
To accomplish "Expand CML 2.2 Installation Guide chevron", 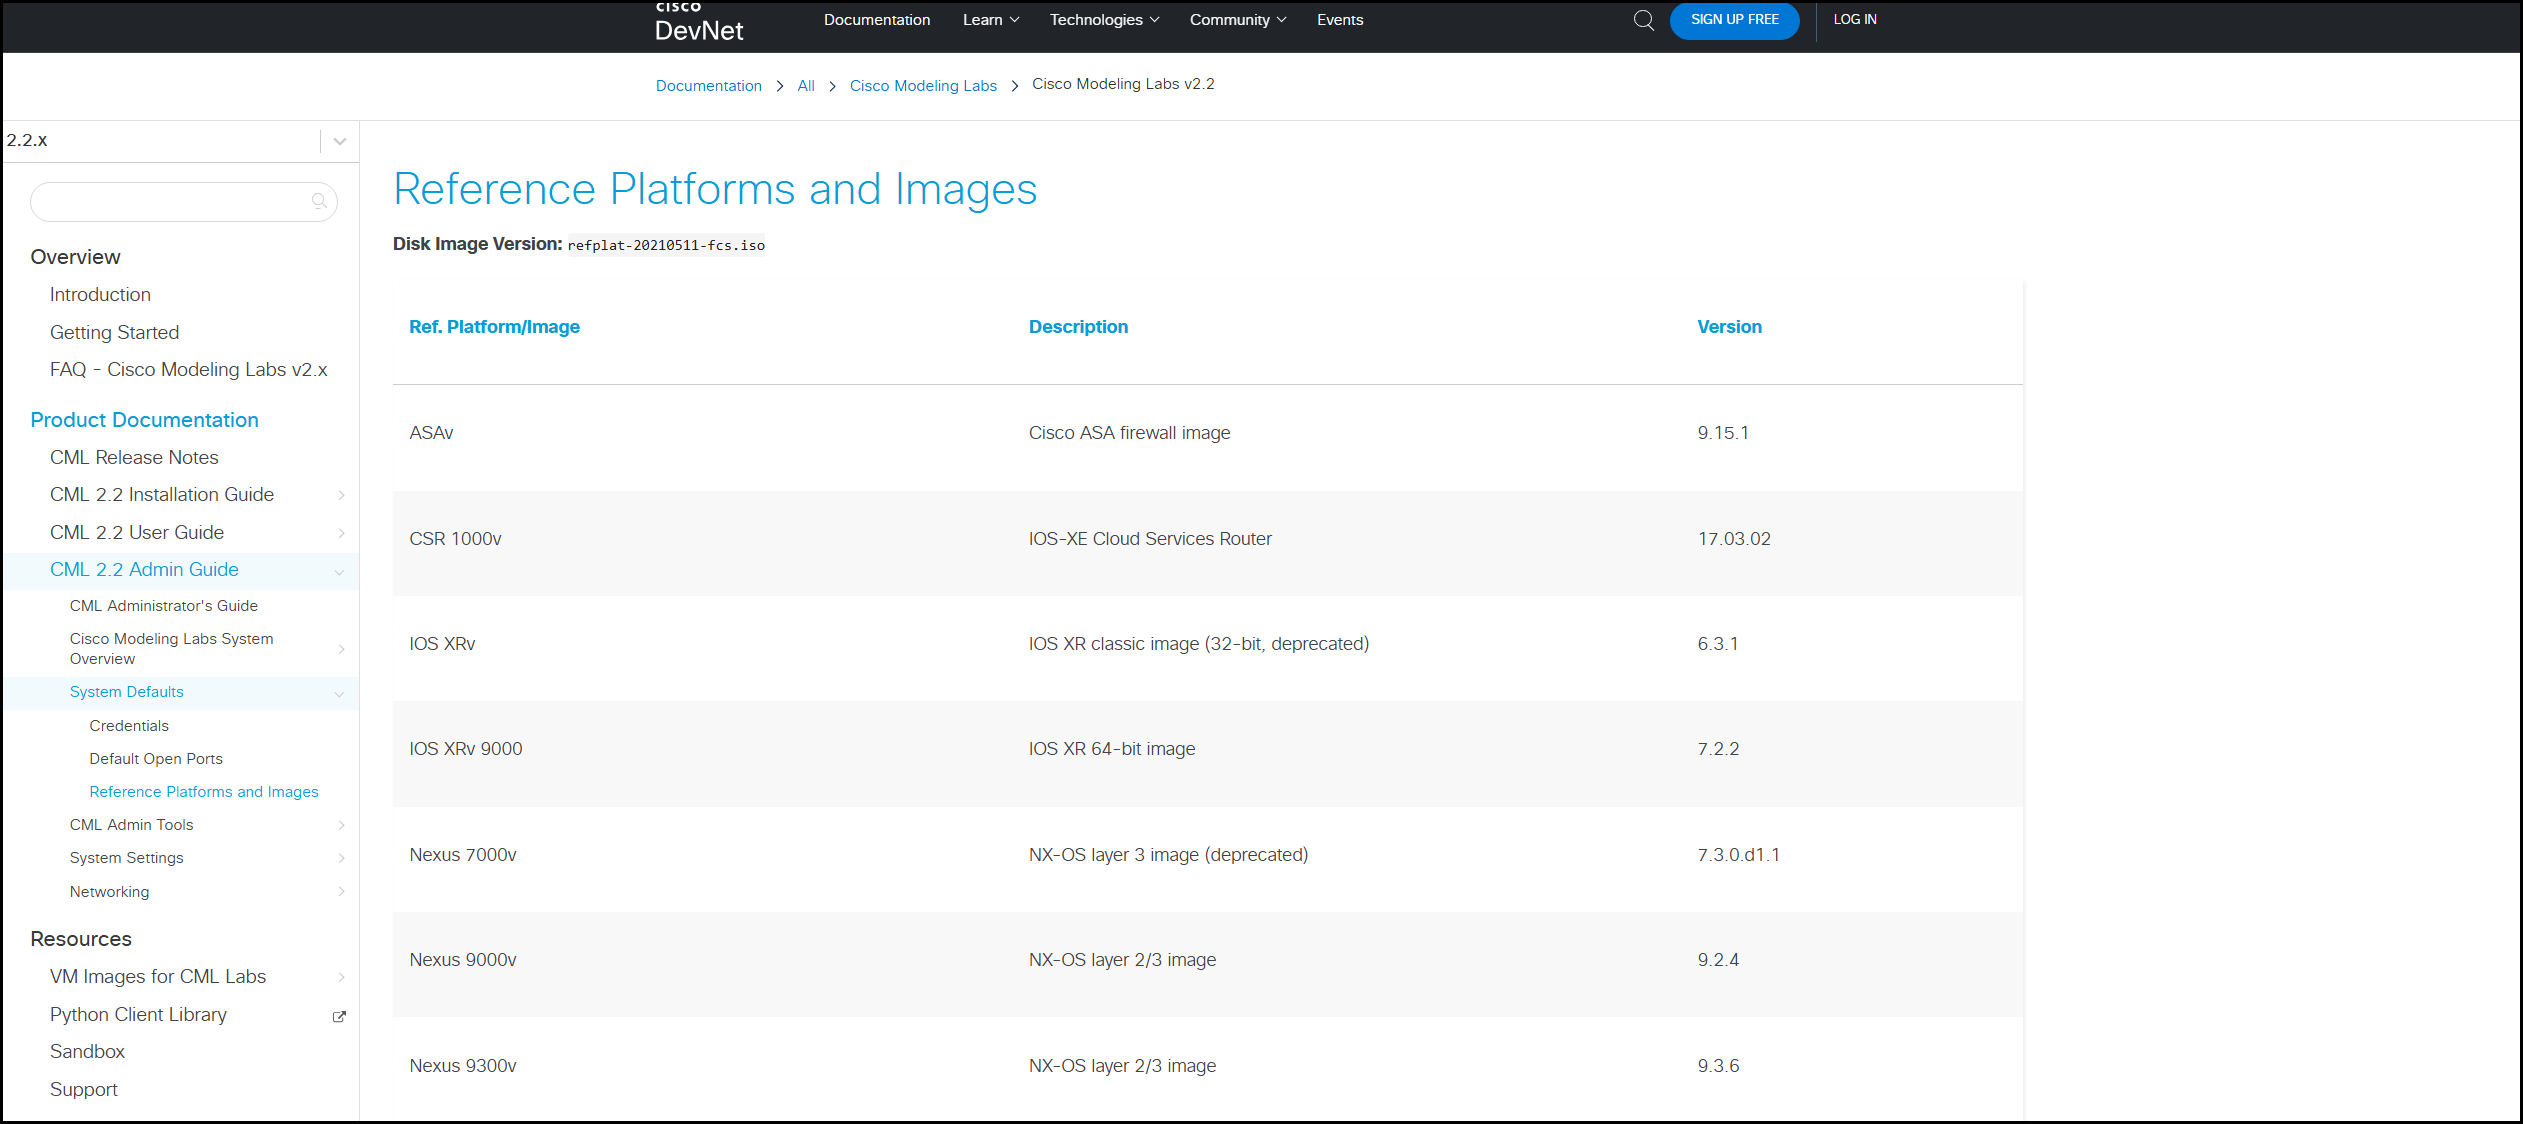I will (x=341, y=495).
